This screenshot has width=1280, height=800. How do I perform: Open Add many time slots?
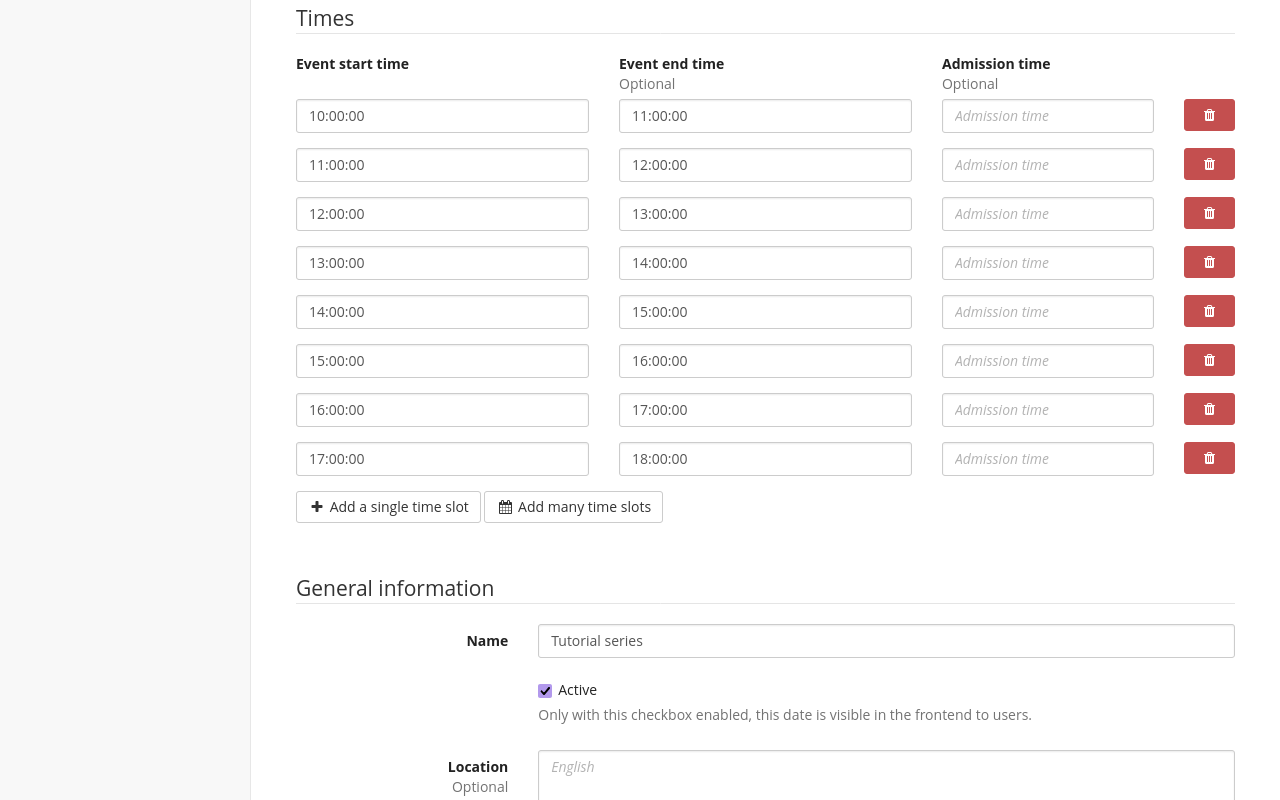(573, 507)
